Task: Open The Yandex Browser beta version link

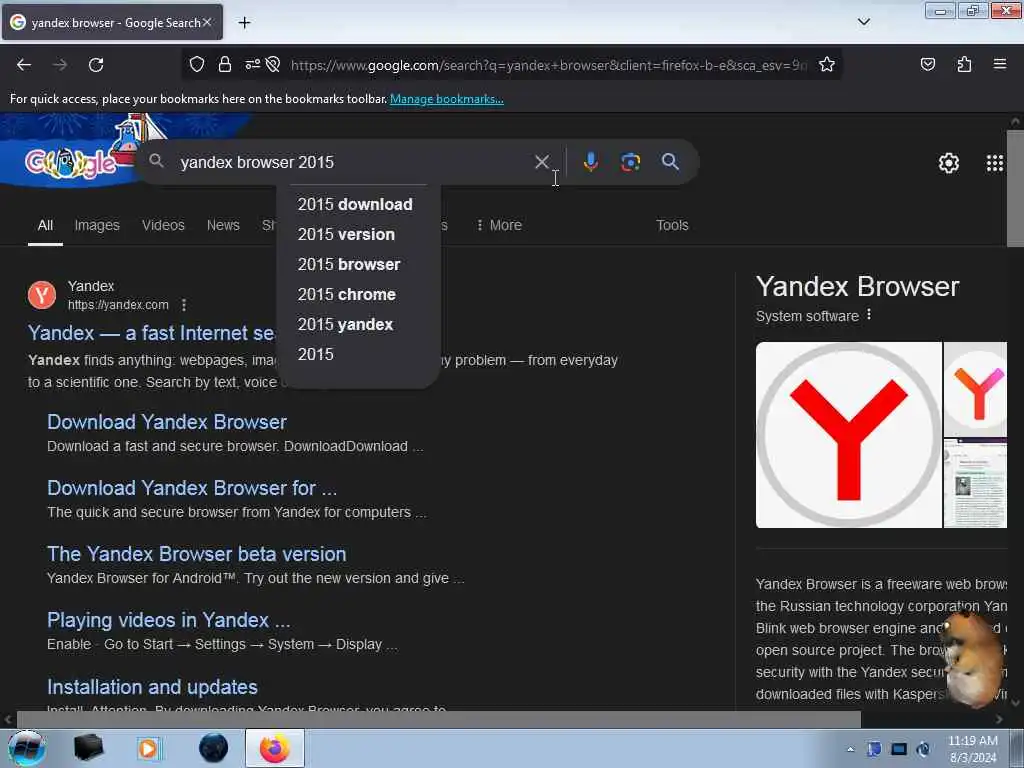Action: point(197,554)
